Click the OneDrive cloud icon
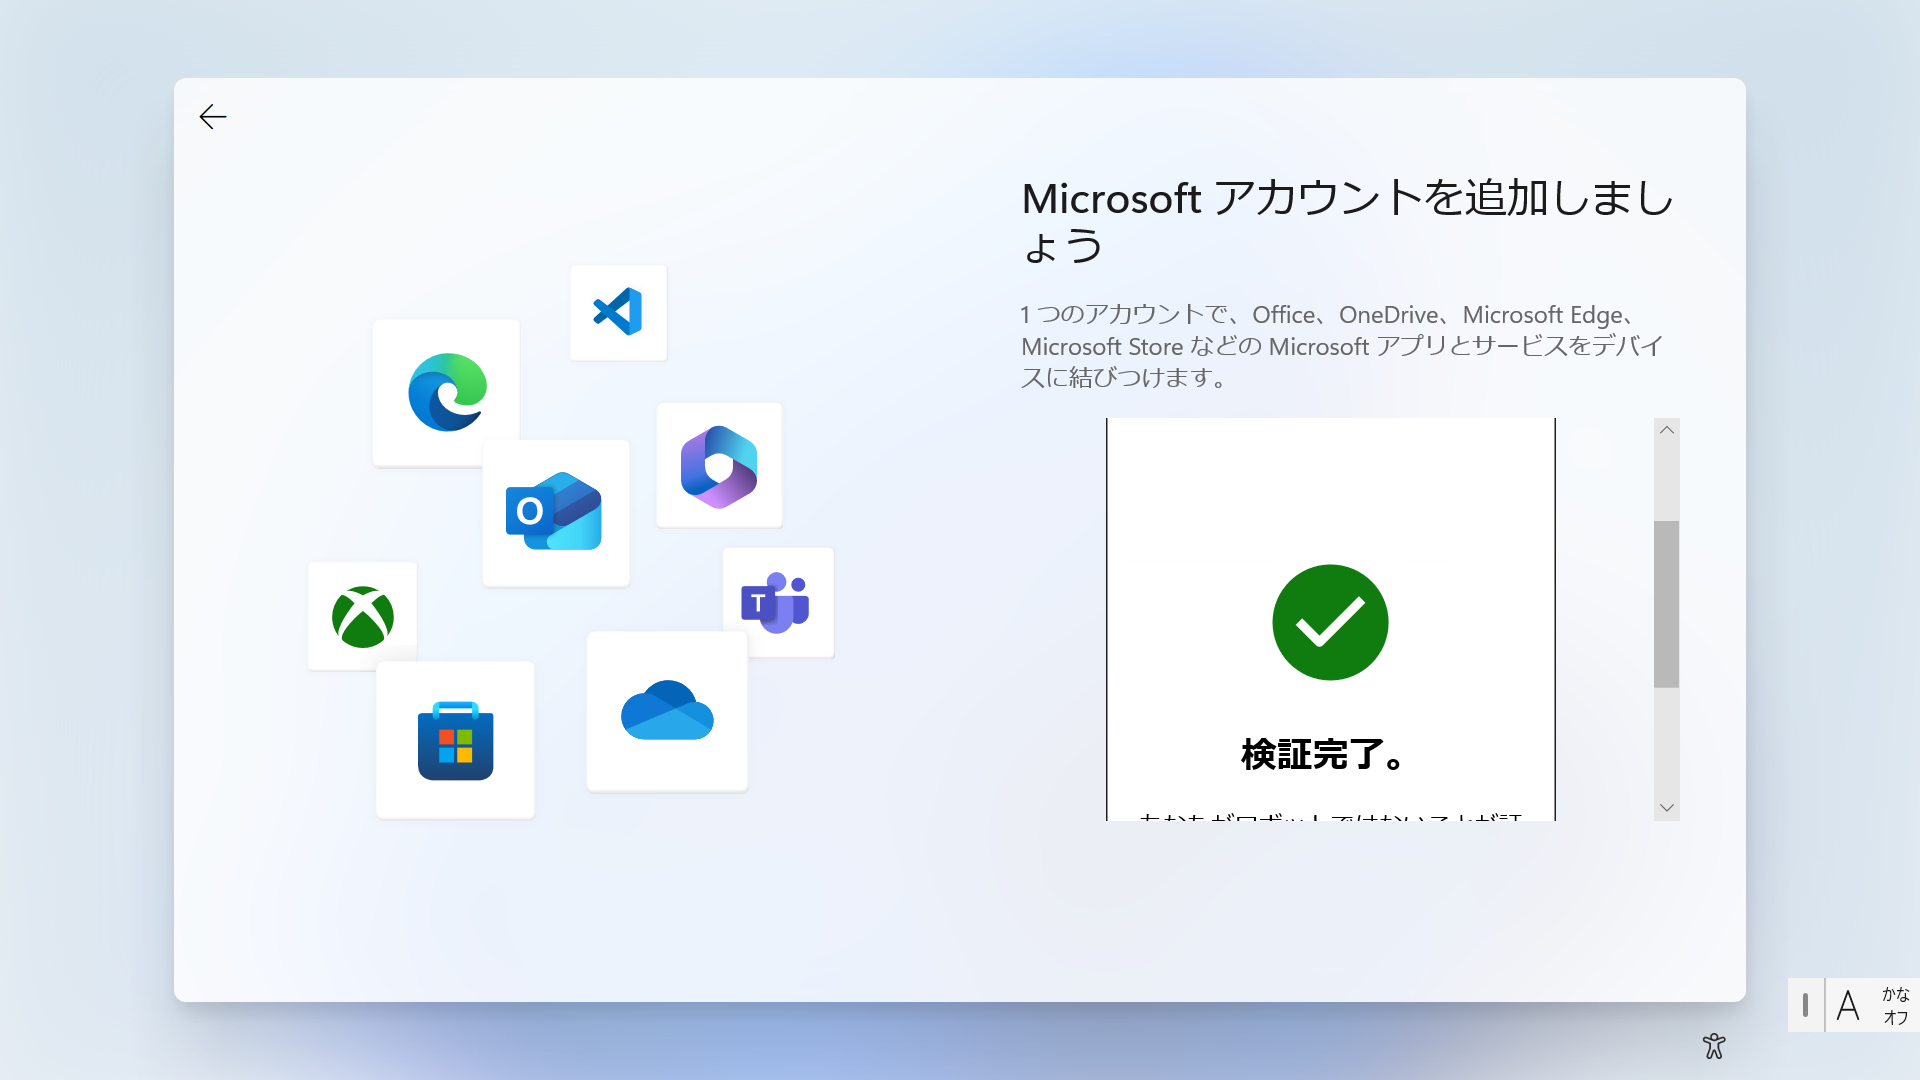The image size is (1920, 1080). (x=667, y=711)
